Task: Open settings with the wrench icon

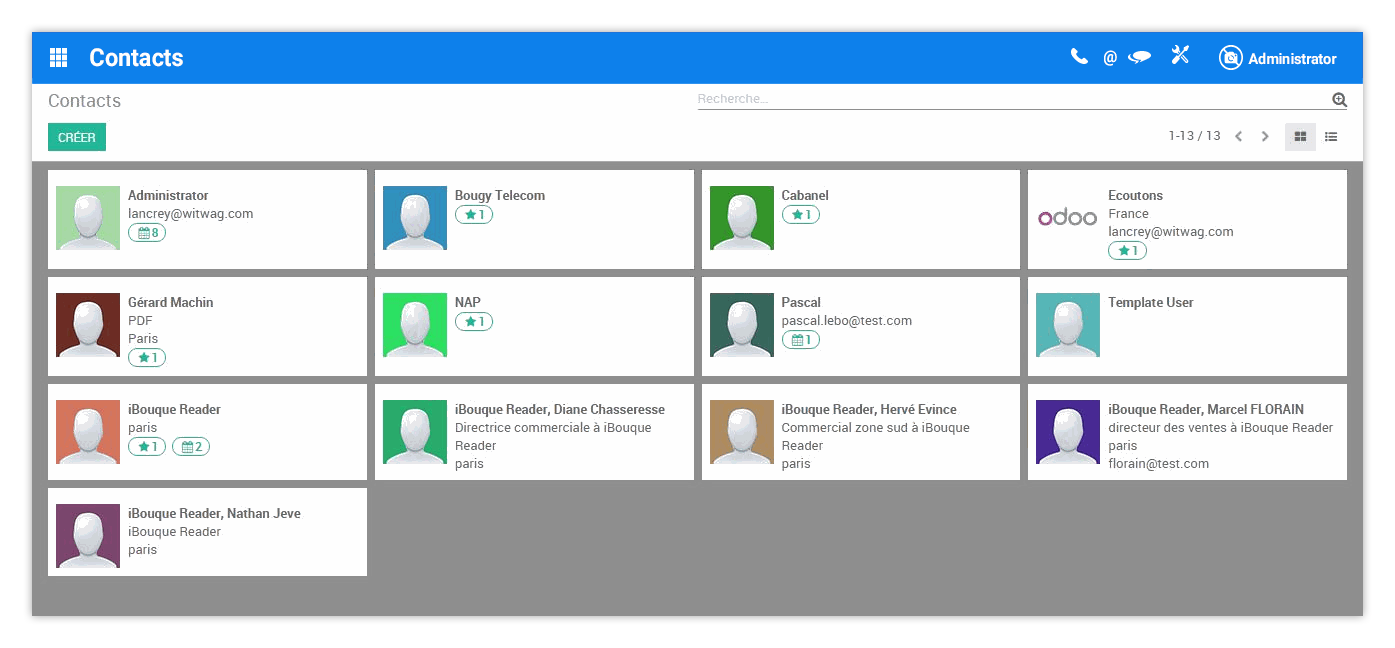Action: [1180, 56]
